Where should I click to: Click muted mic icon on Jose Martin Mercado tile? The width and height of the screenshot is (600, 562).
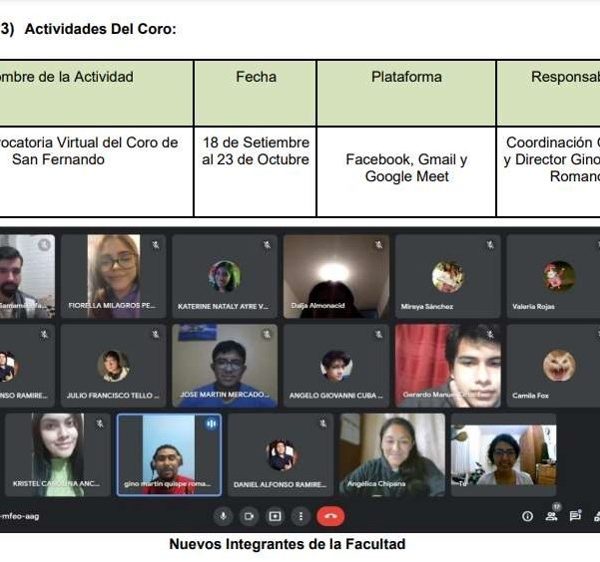pyautogui.click(x=267, y=335)
